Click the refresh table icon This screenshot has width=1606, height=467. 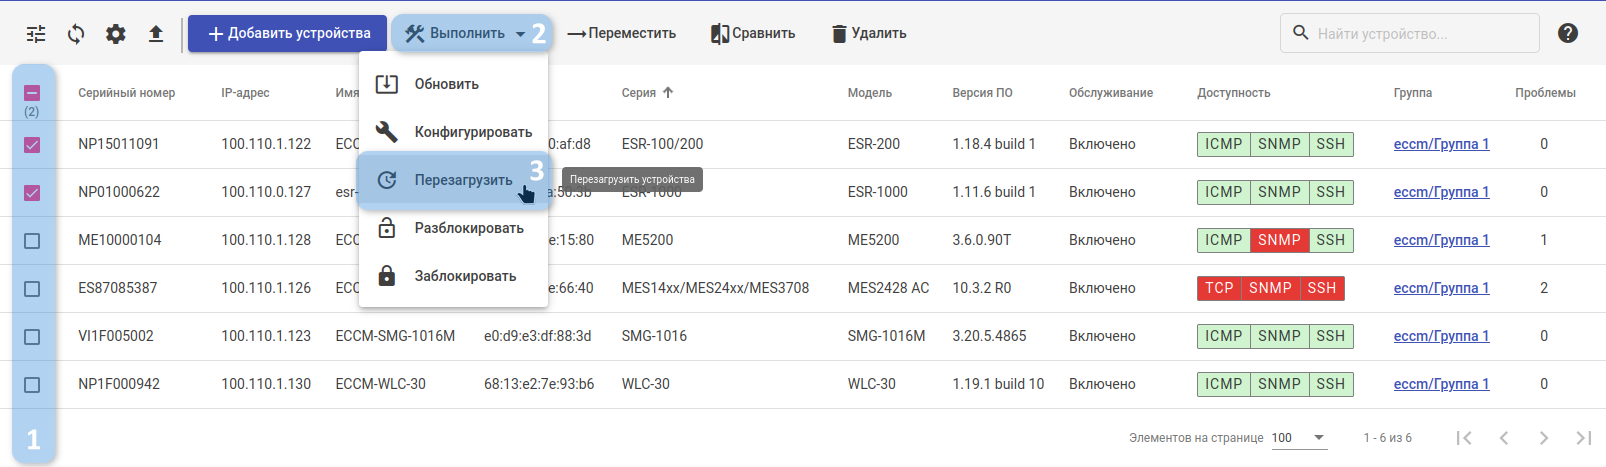coord(76,34)
